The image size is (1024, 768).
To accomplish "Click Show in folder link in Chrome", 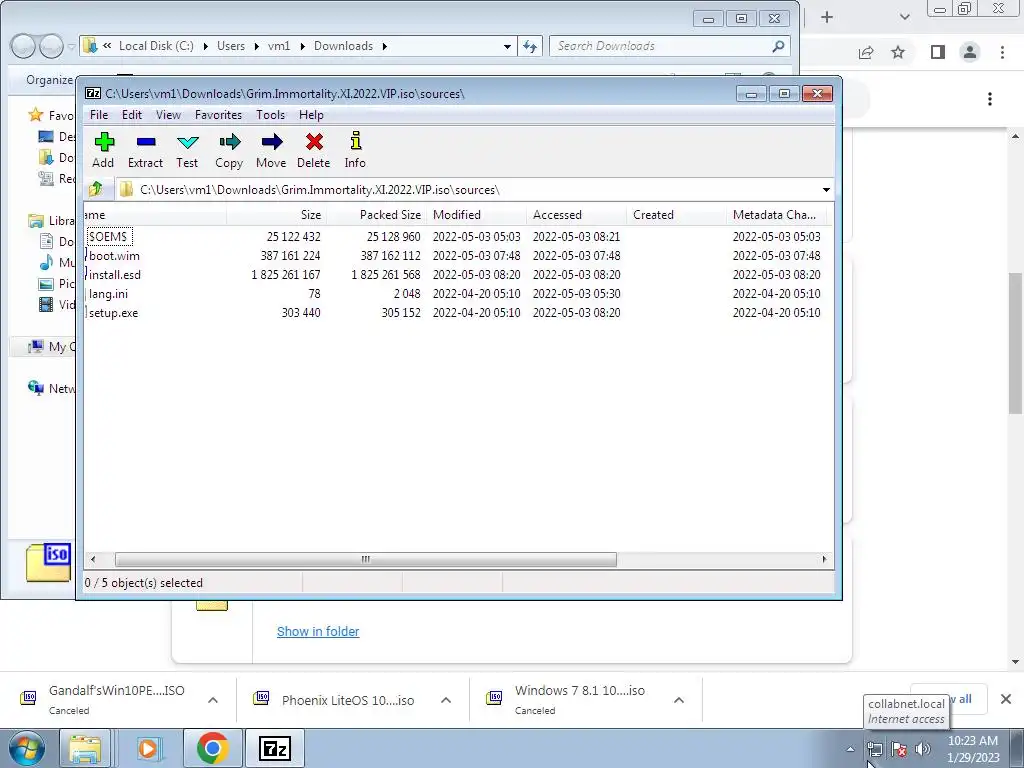I will point(318,632).
